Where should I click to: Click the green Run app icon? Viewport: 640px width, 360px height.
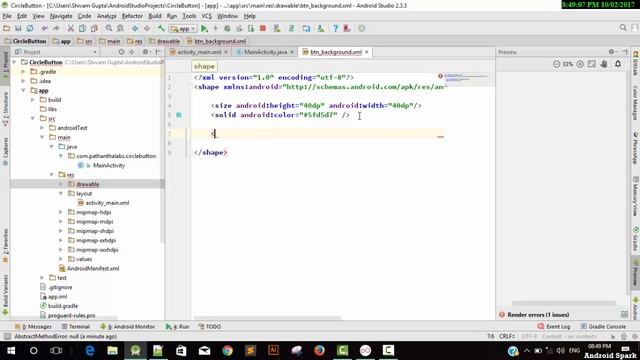[204, 29]
